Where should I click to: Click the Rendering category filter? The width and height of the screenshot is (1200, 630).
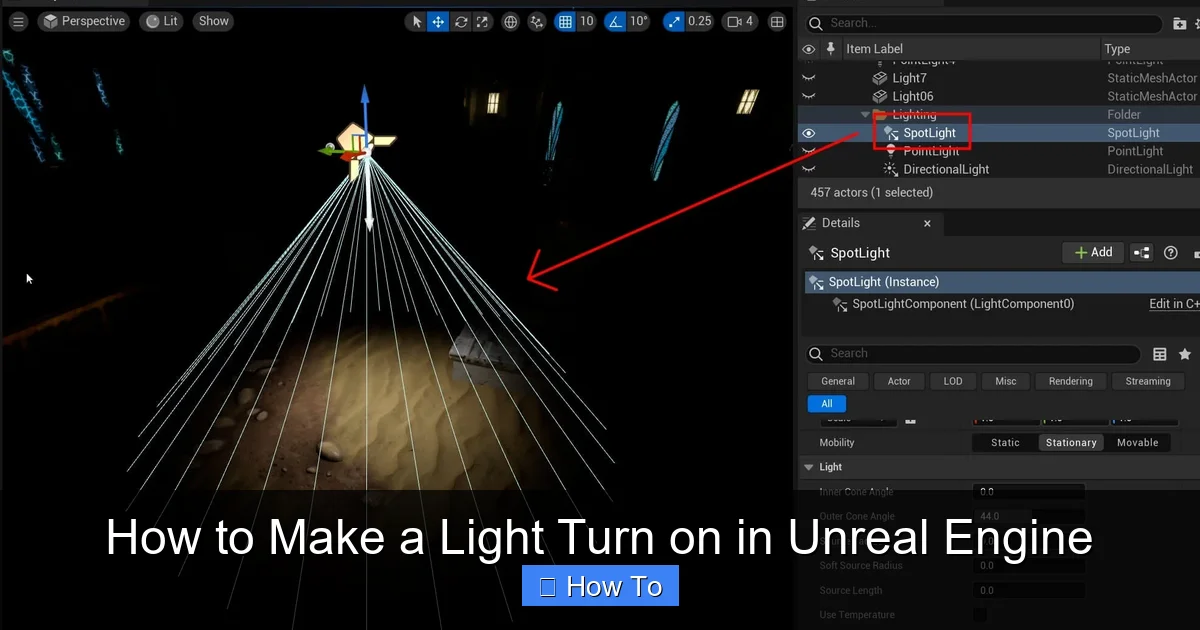pos(1070,381)
